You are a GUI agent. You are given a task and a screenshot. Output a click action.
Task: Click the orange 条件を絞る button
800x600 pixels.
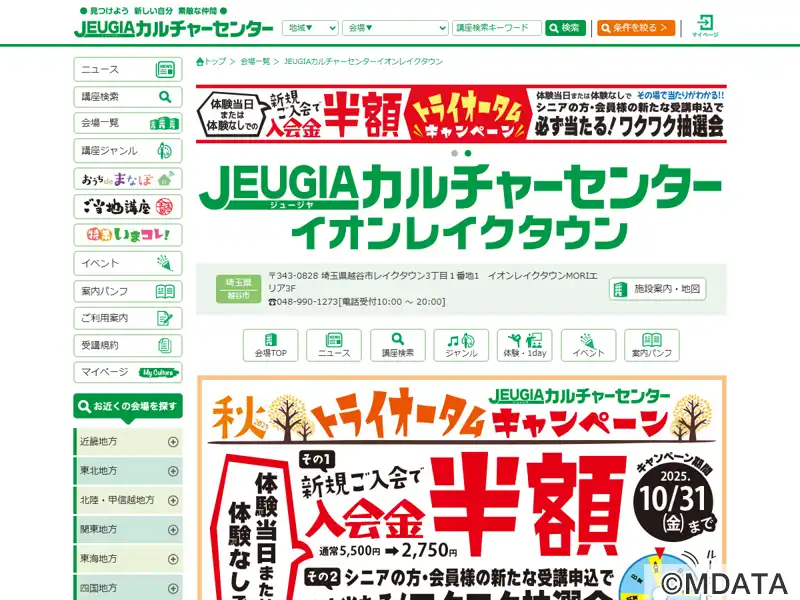click(x=636, y=28)
